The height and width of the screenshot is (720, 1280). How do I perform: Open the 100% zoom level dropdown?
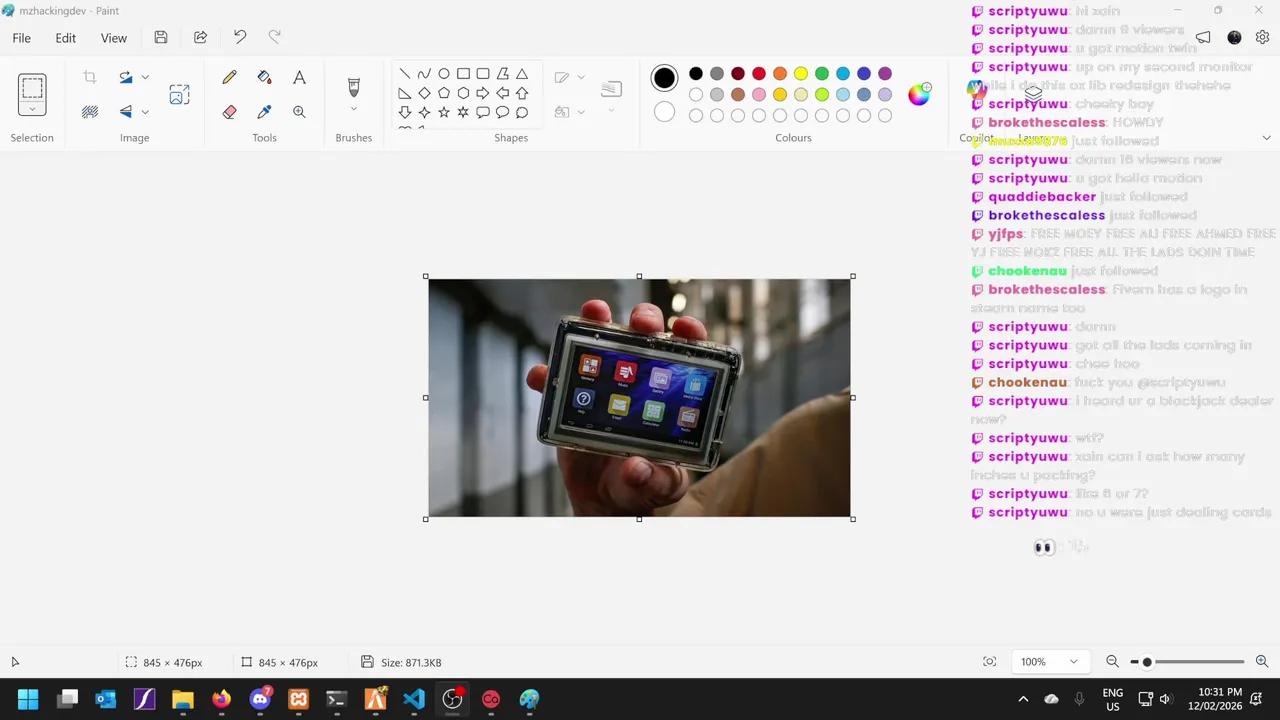pos(1073,662)
